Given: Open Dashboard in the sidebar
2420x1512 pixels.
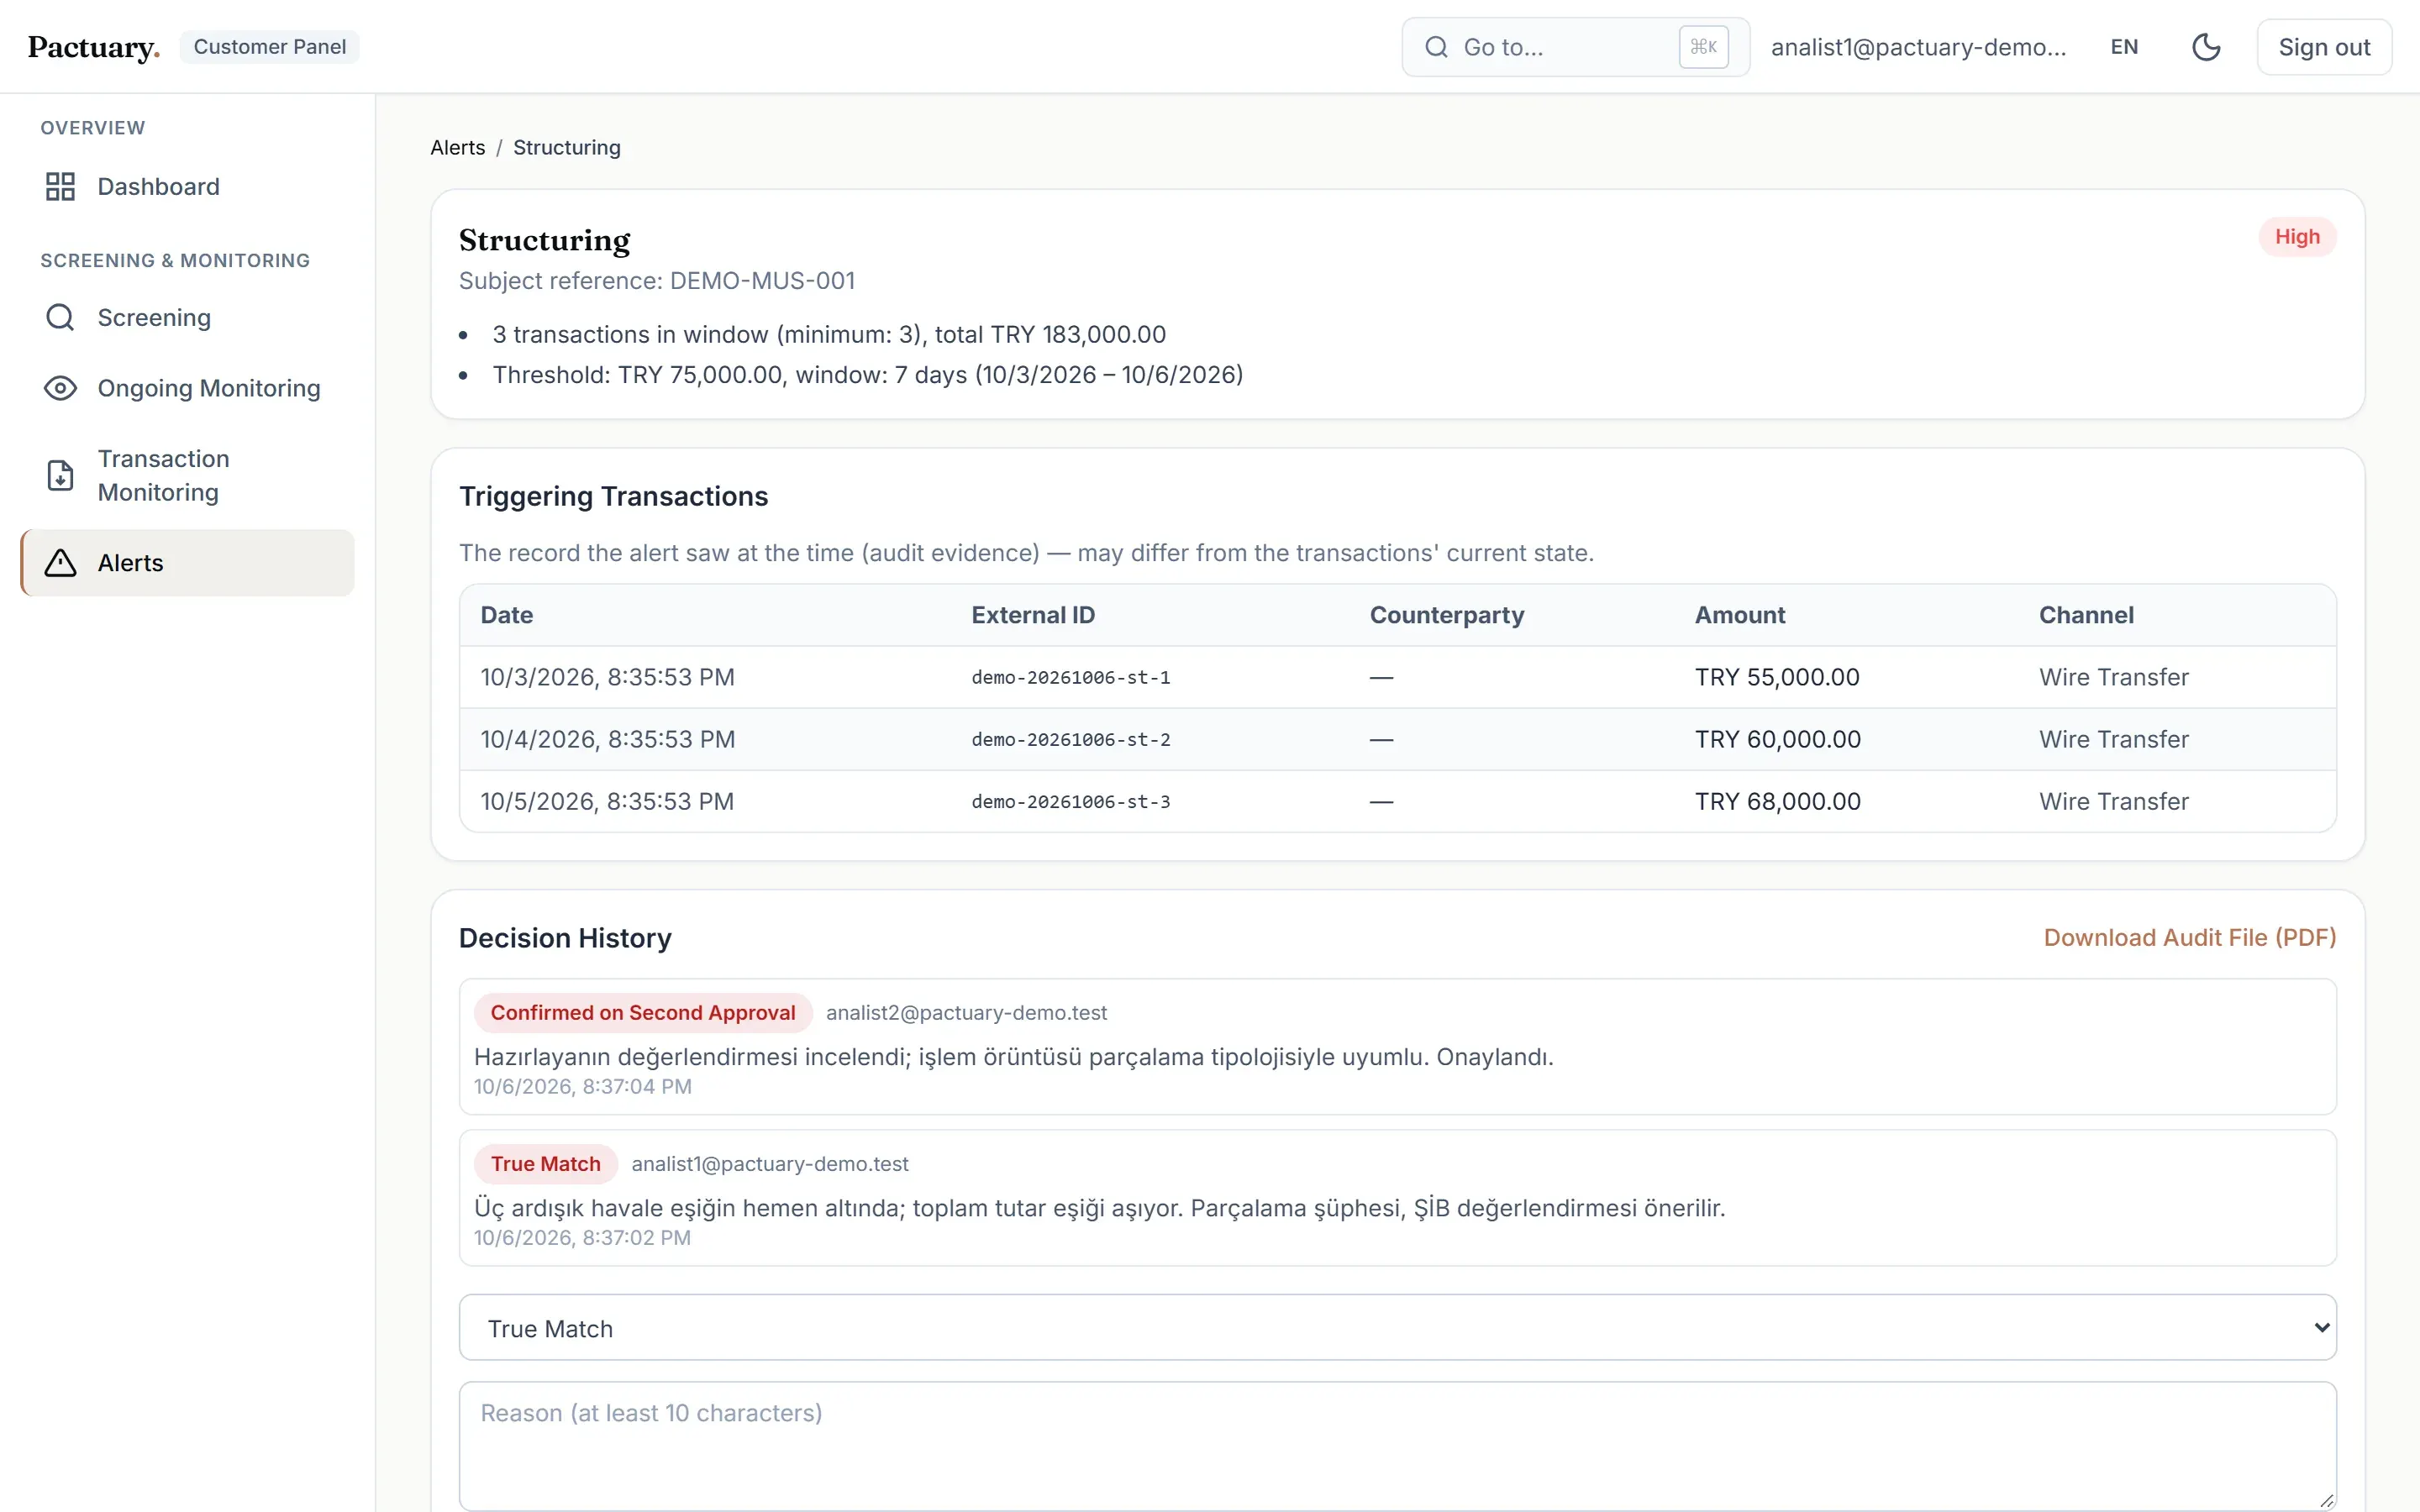Looking at the screenshot, I should pos(187,187).
